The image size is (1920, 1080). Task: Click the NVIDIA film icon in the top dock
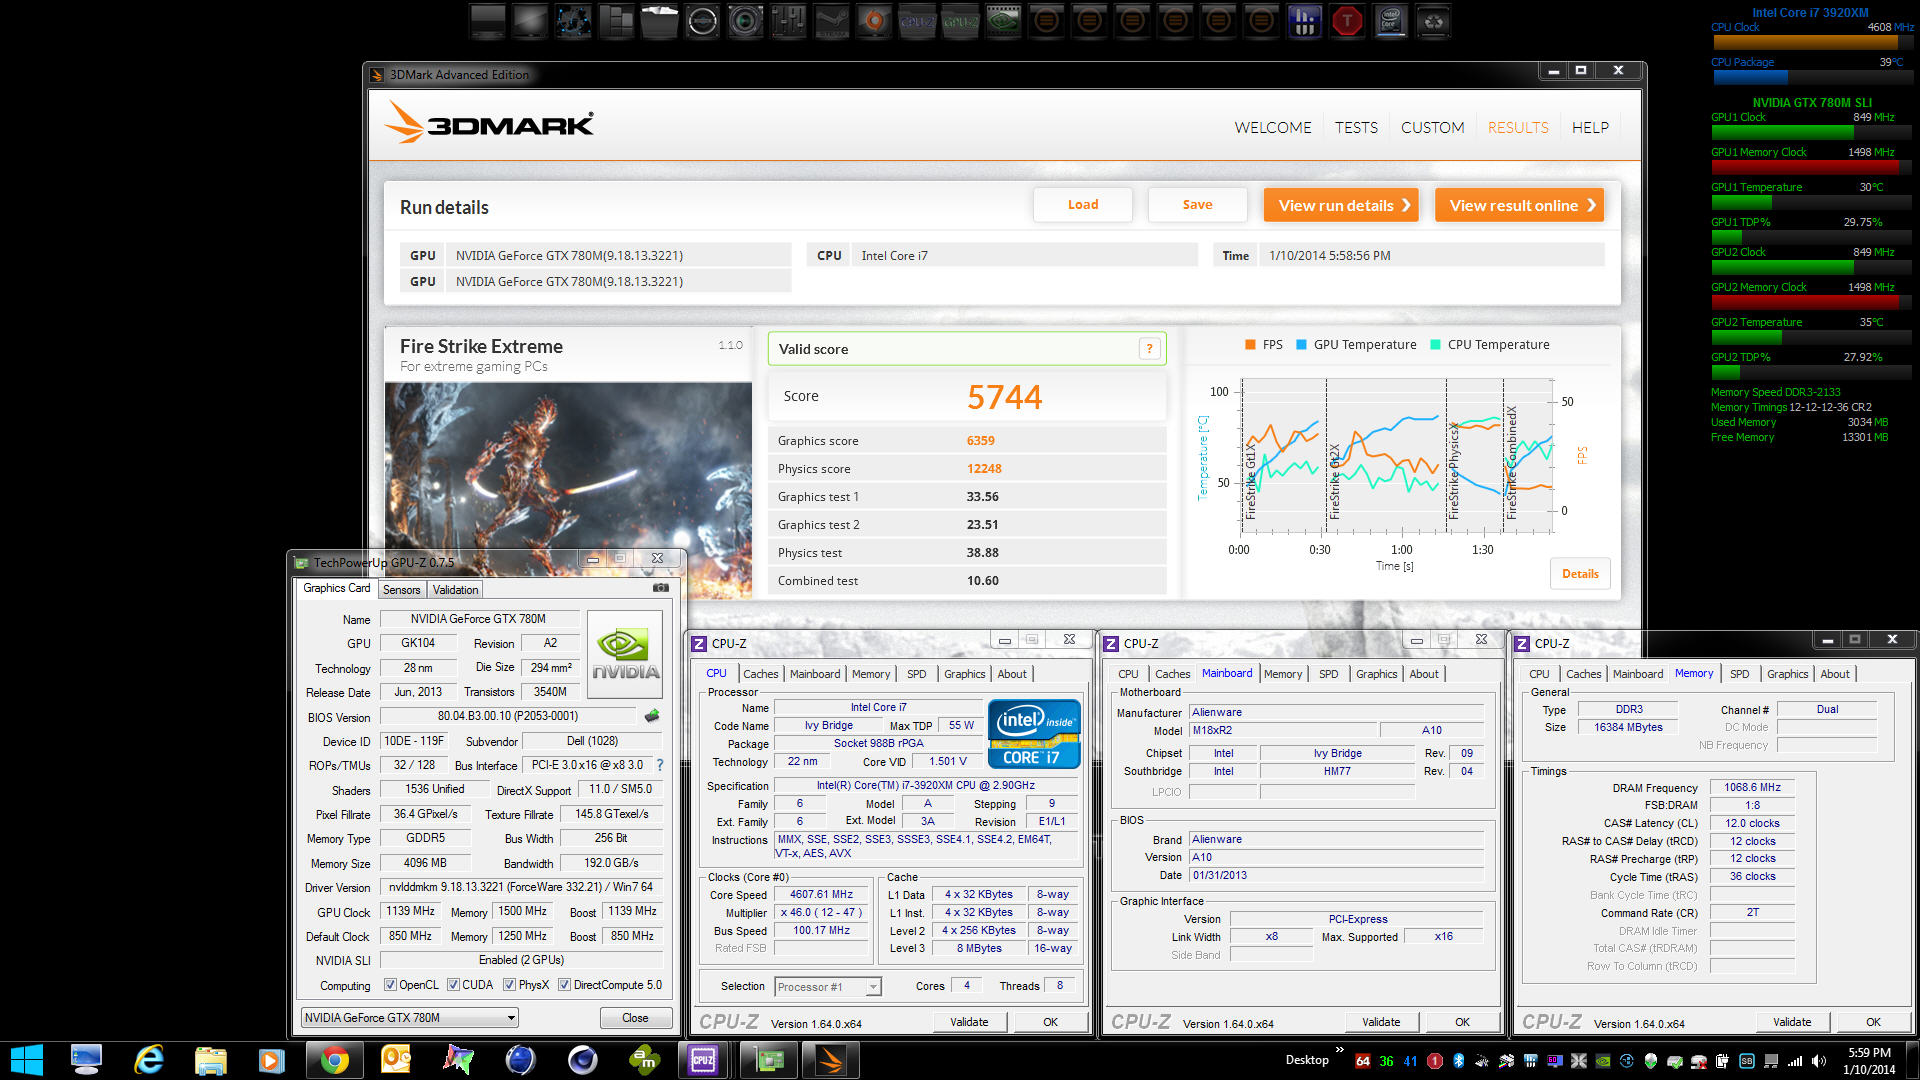tap(1003, 20)
